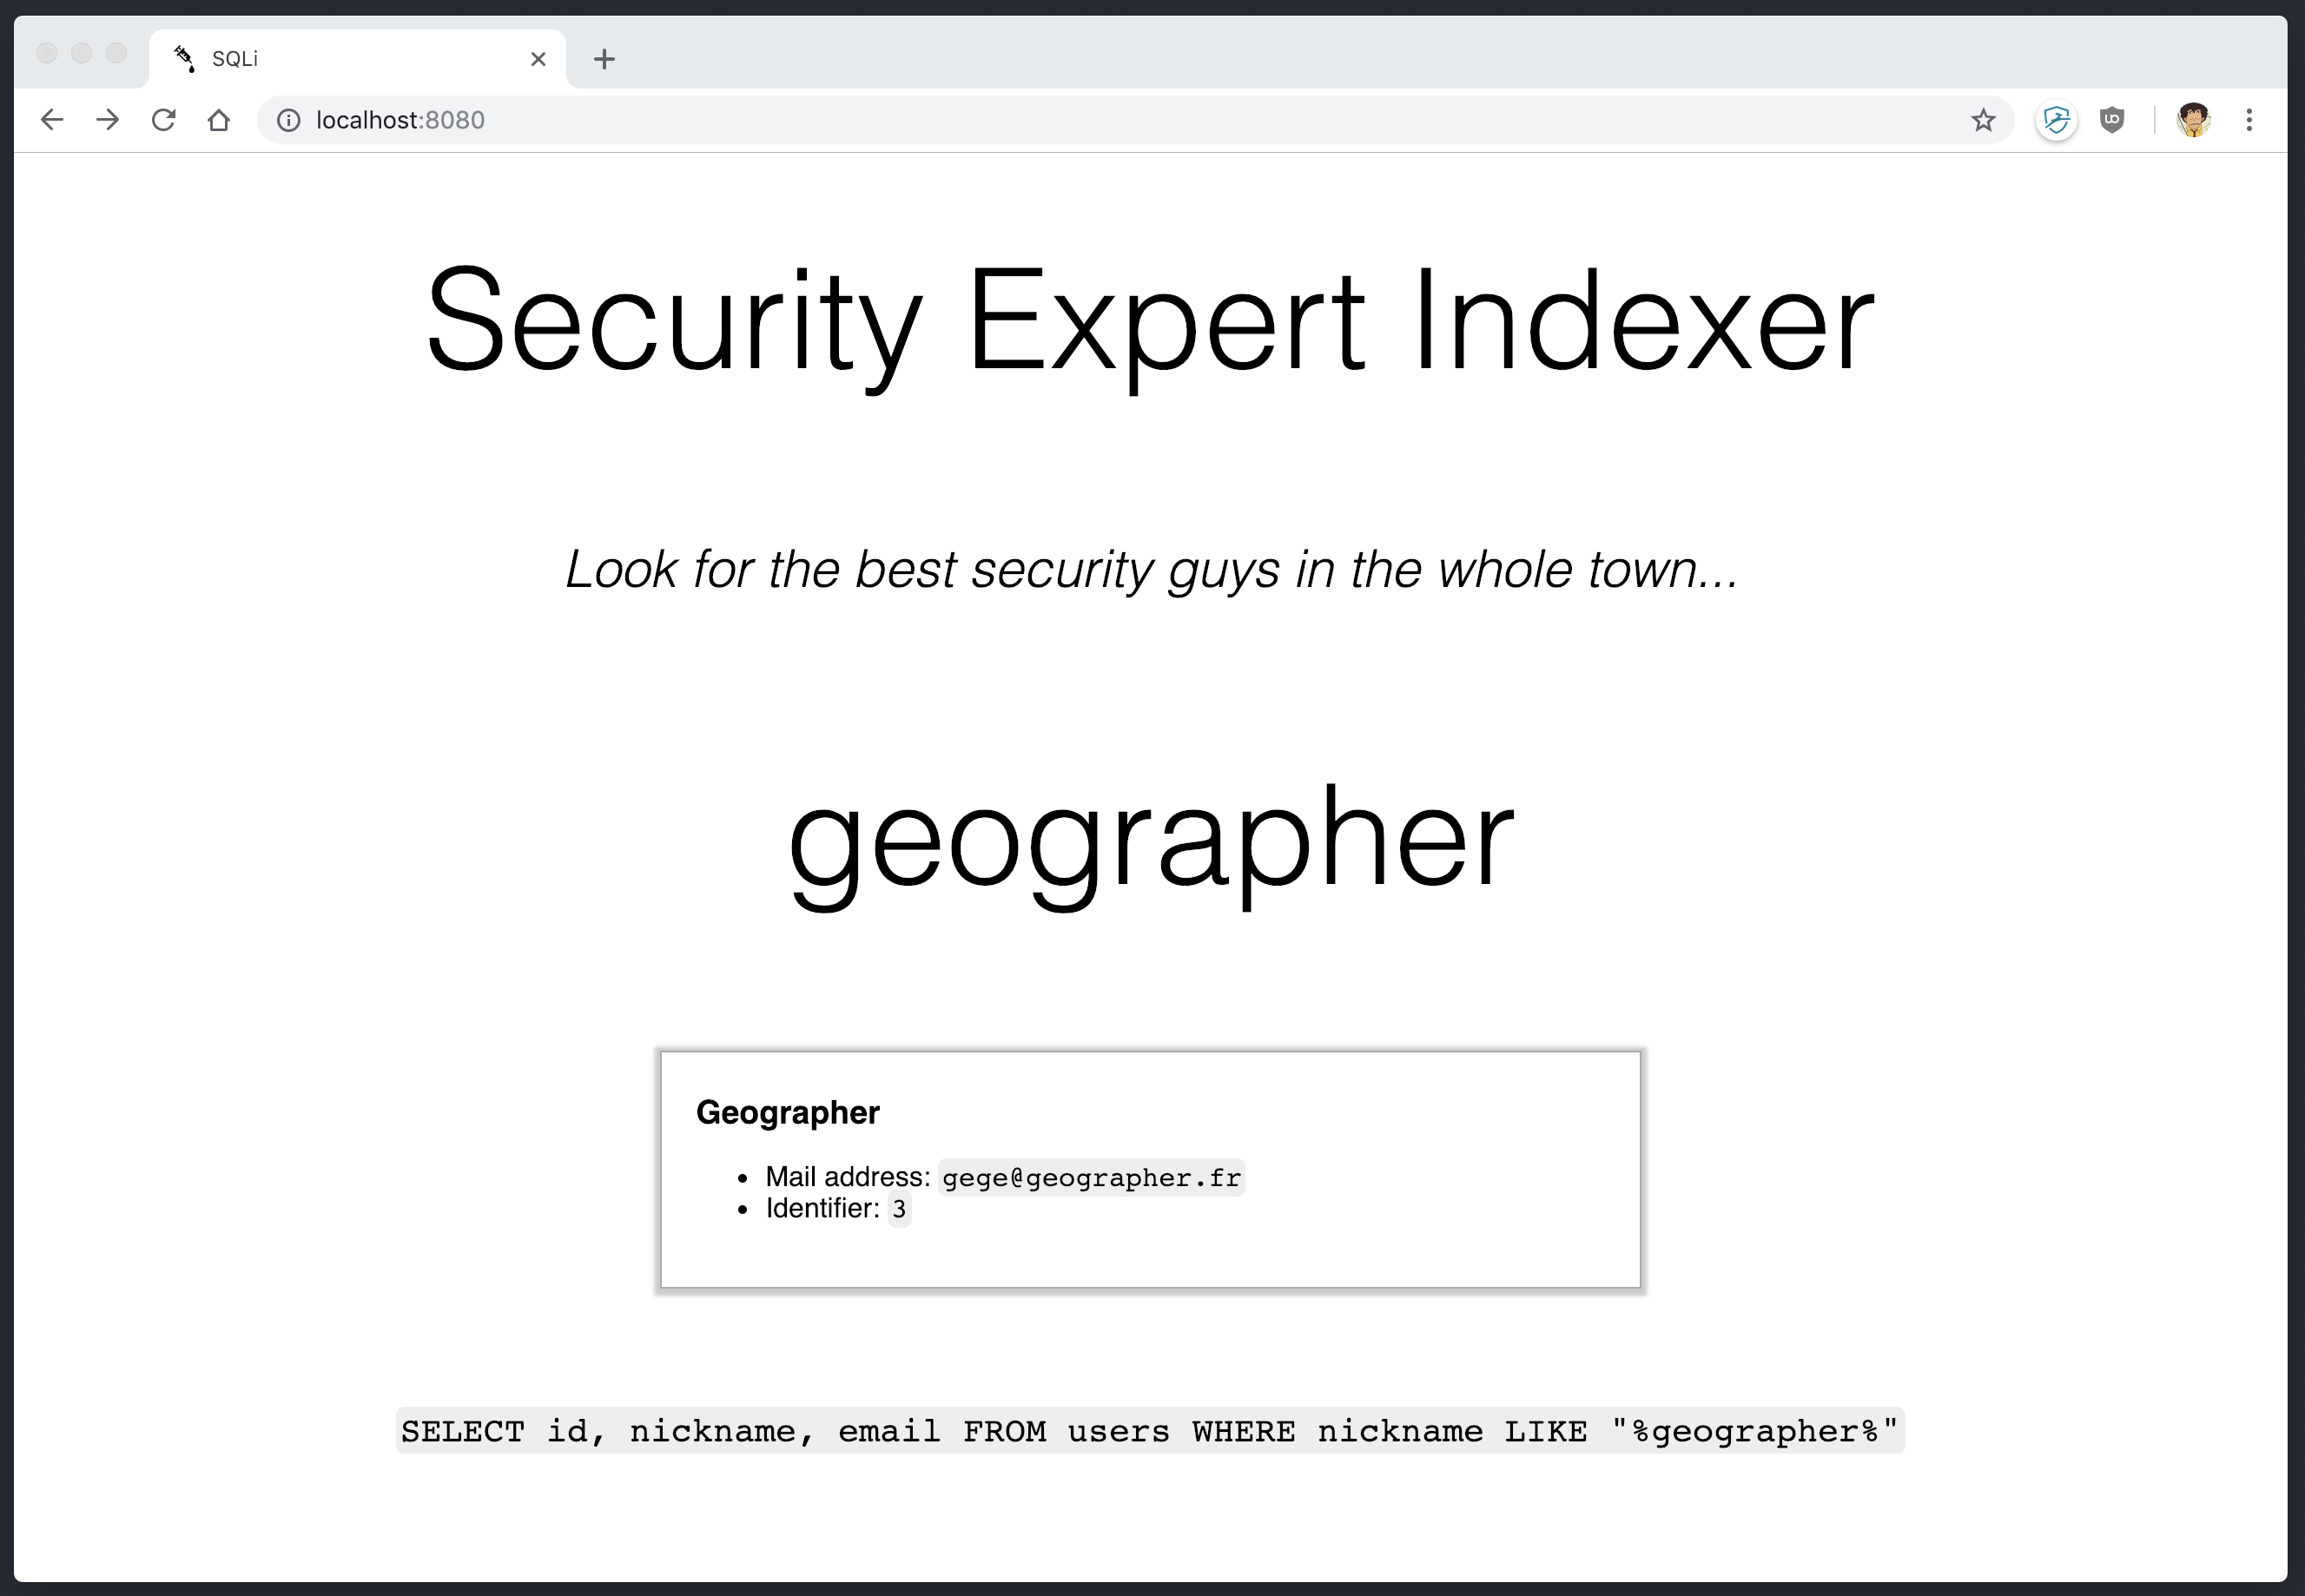The image size is (2305, 1596).
Task: Click the page reload icon
Action: 167,119
